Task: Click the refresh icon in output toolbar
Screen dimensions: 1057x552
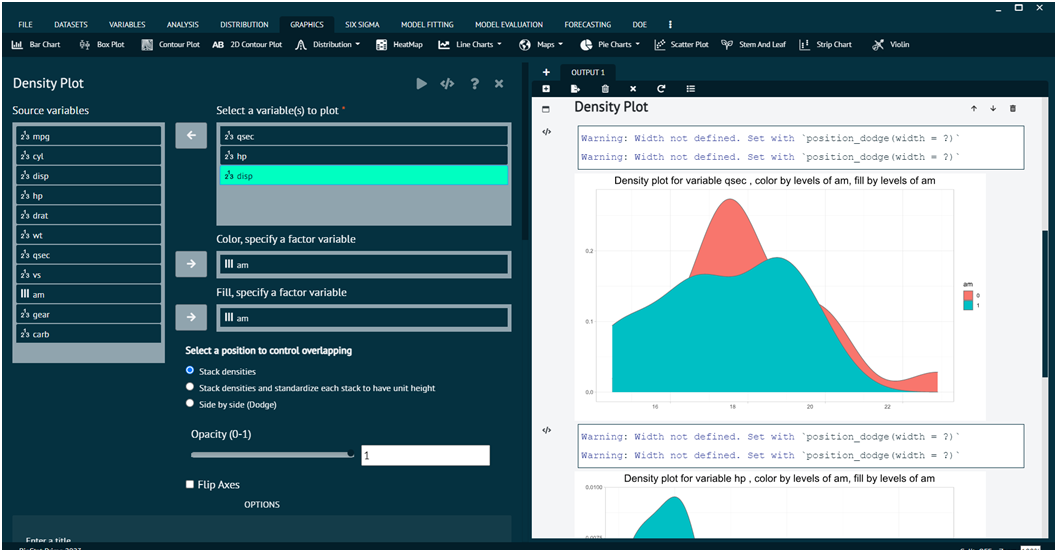Action: coord(661,89)
